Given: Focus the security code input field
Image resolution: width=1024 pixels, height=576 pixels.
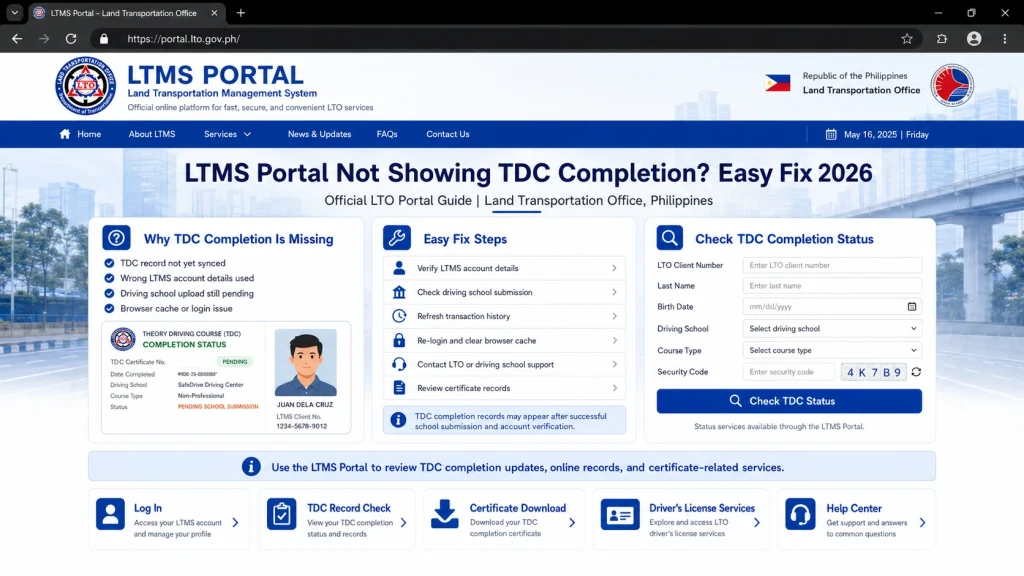Looking at the screenshot, I should [x=789, y=372].
